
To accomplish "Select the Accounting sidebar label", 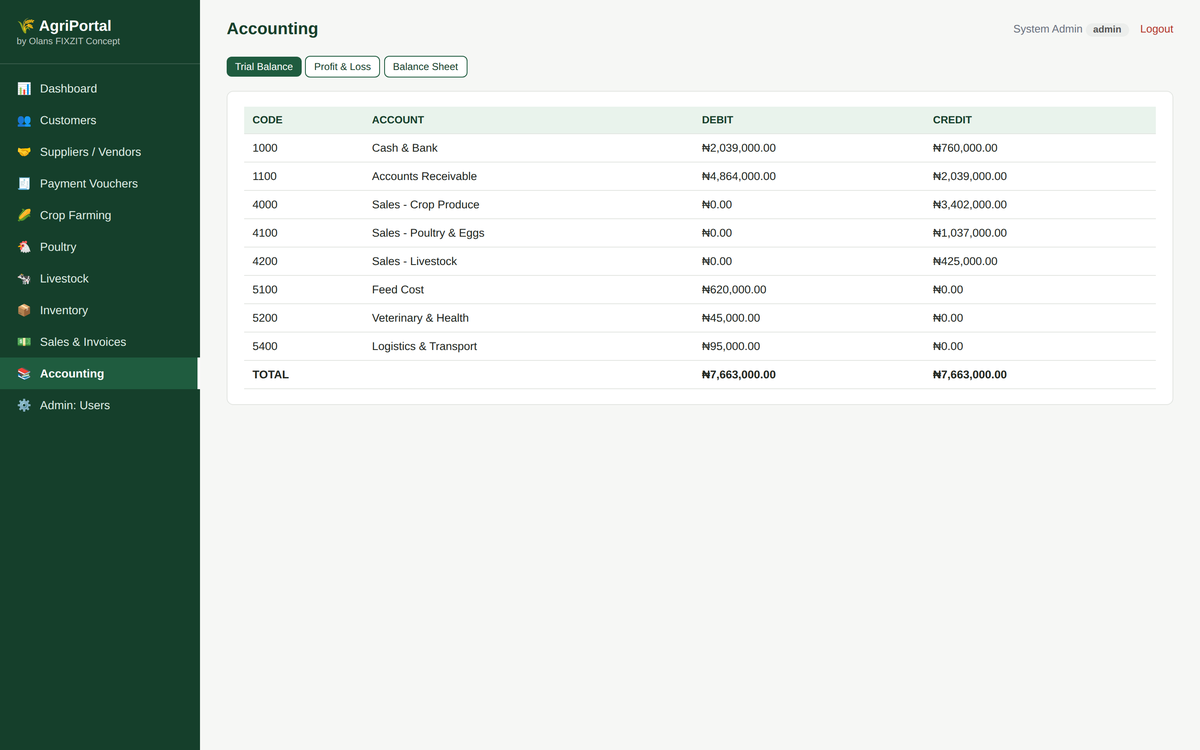I will (72, 374).
